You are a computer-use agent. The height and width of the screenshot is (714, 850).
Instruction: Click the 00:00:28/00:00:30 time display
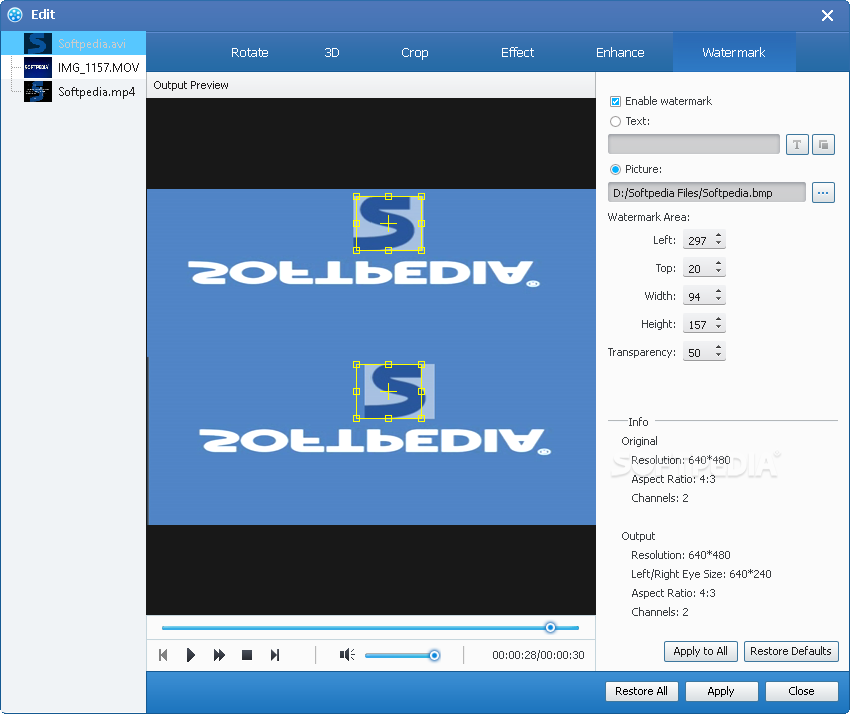coord(538,655)
